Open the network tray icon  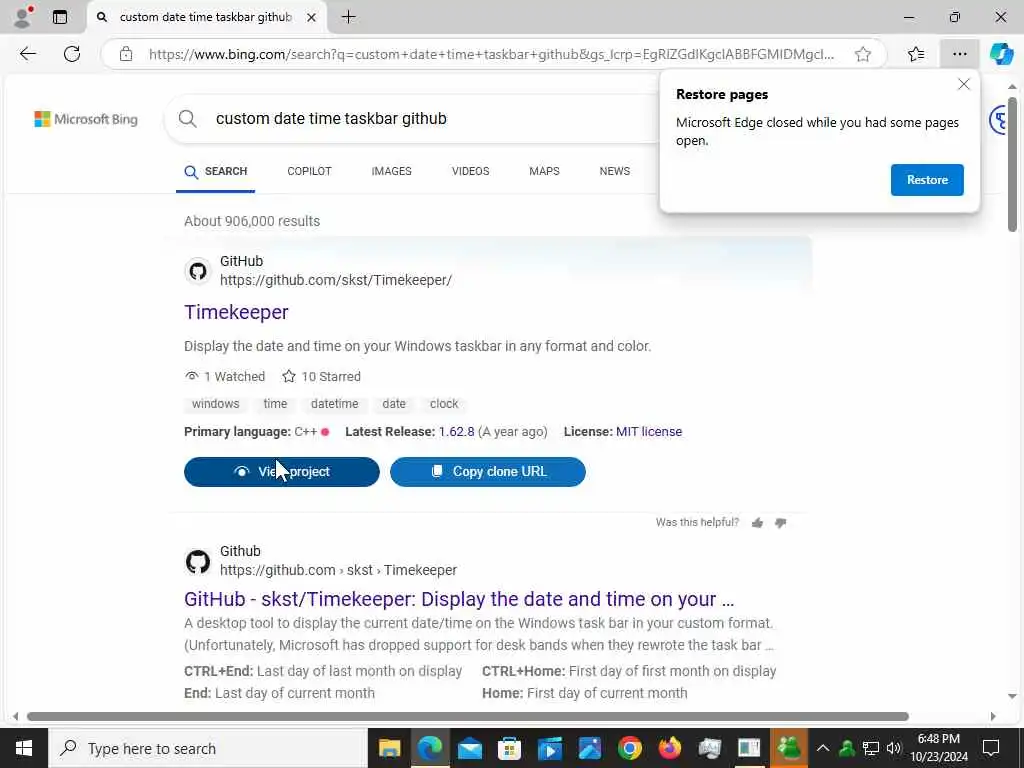[x=871, y=748]
